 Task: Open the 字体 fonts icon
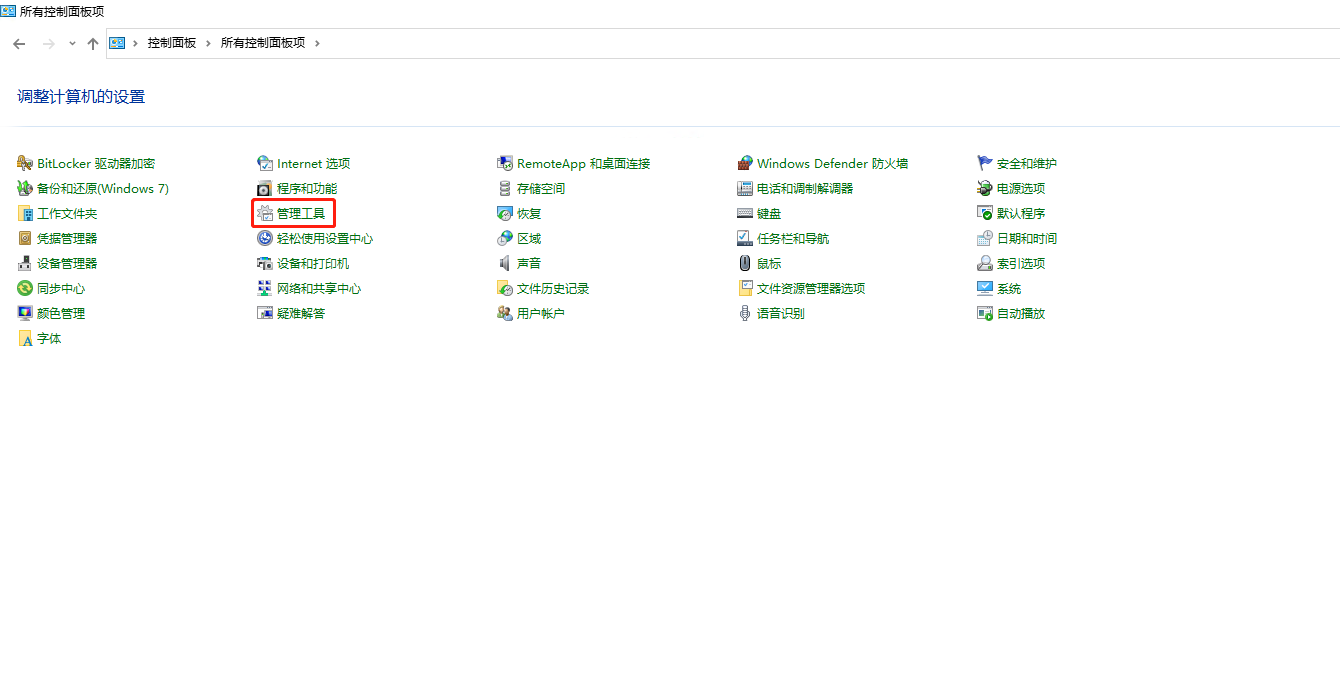tap(25, 338)
